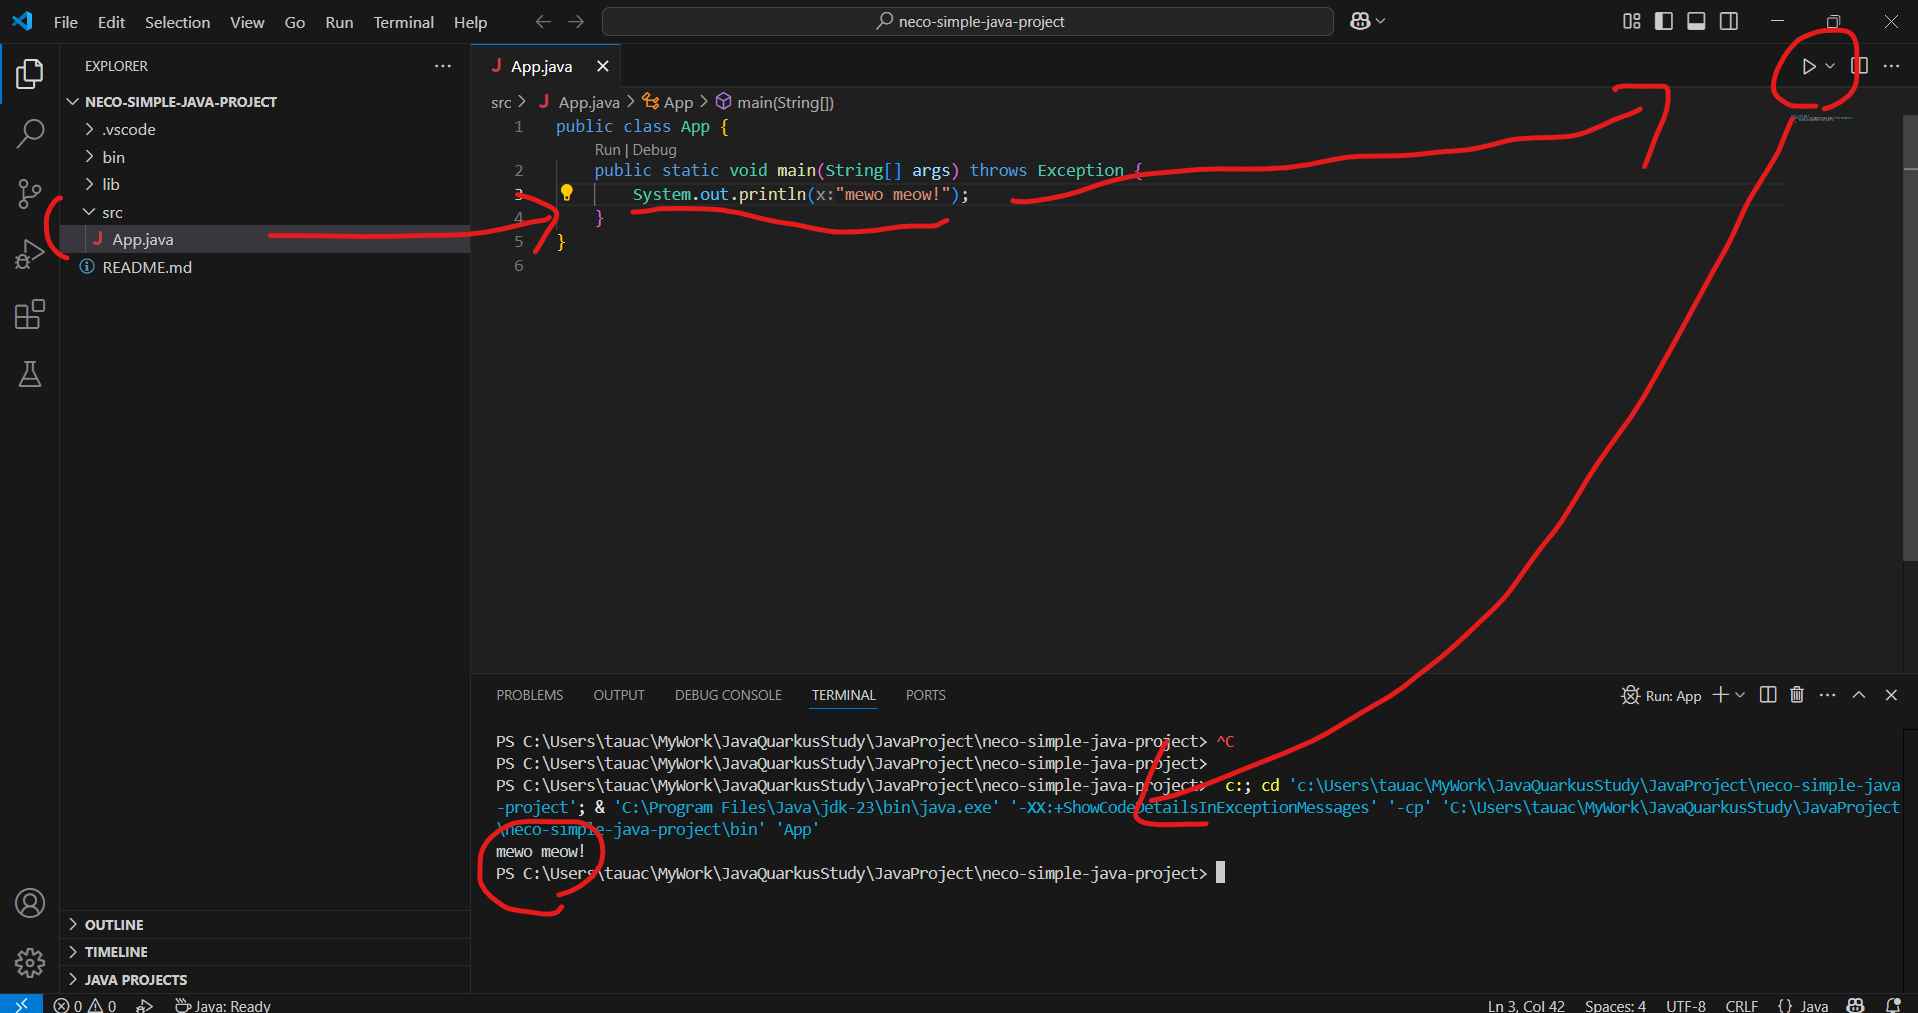Toggle the Primary Side Bar visibility
This screenshot has width=1918, height=1013.
point(1664,21)
